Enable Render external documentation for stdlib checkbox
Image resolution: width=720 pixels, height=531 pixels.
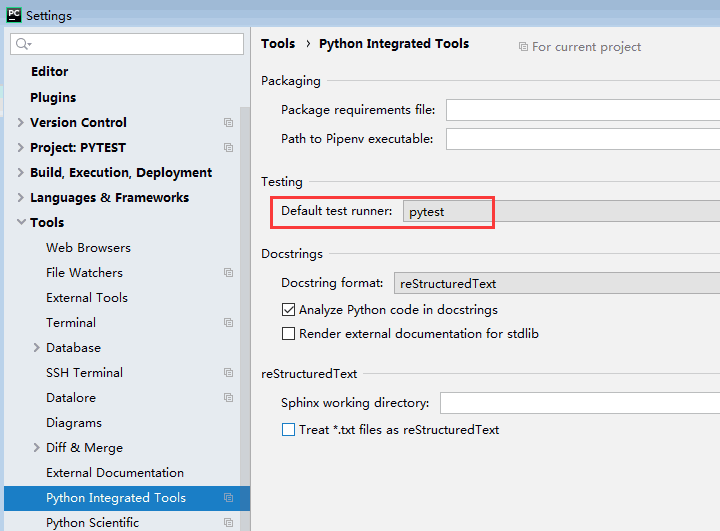288,333
